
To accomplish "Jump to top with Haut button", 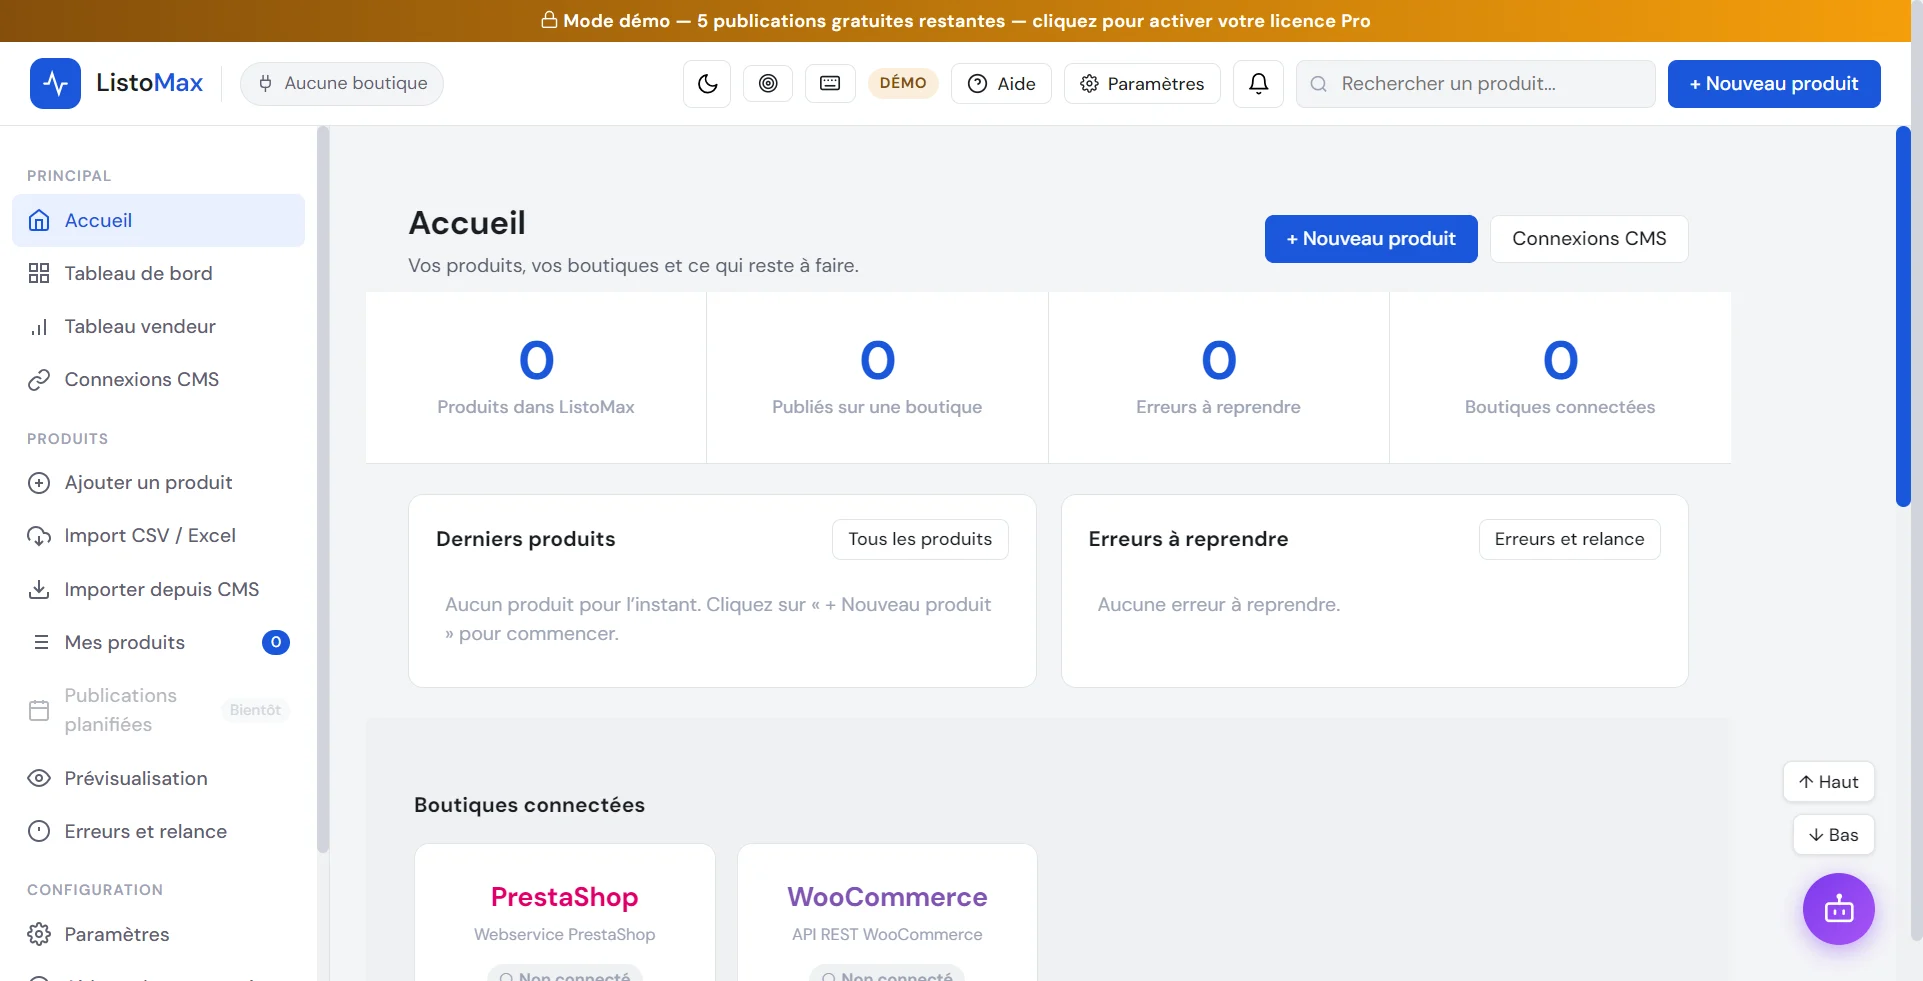I will [1828, 782].
